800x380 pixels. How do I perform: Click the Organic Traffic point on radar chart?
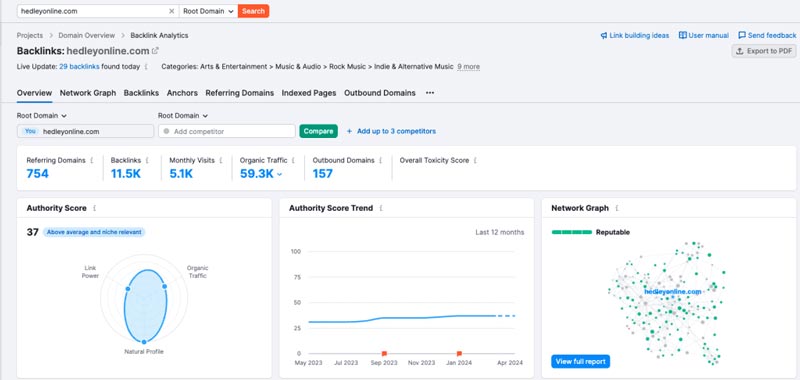pos(164,287)
